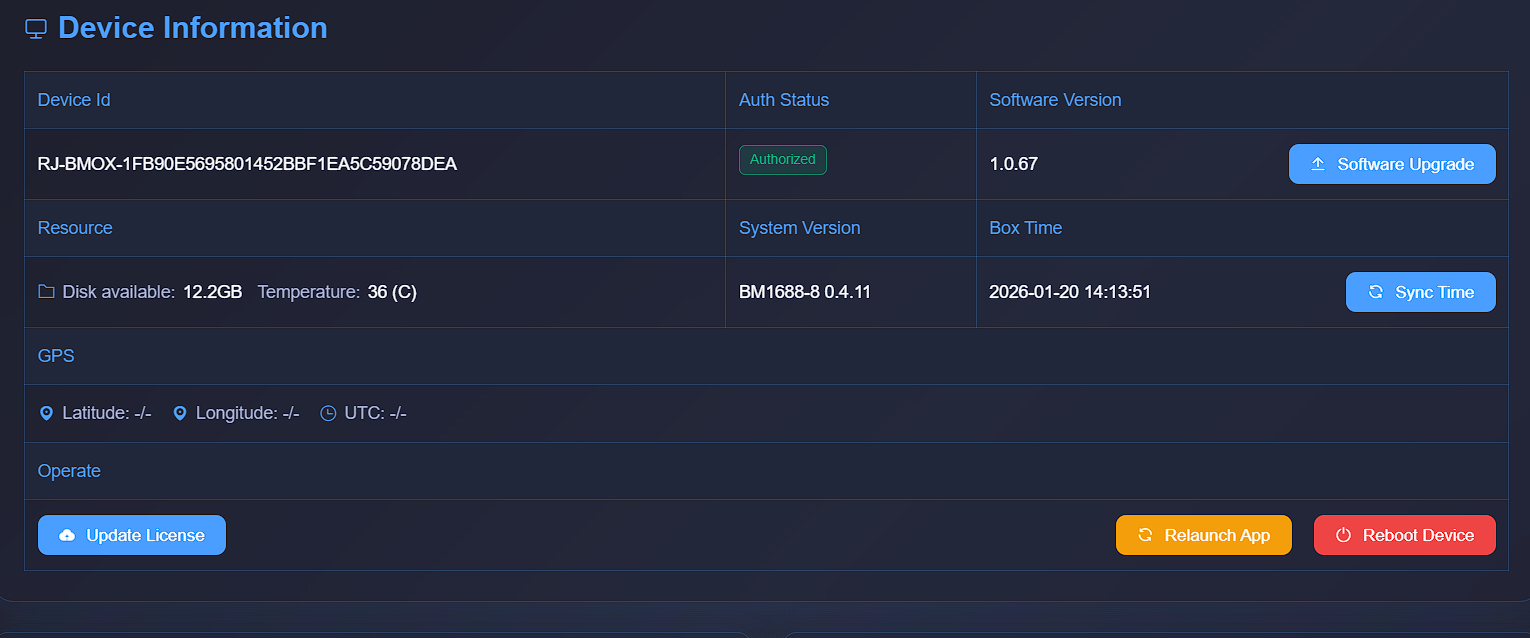Image resolution: width=1530 pixels, height=638 pixels.
Task: Click the refresh icon in Sync Time
Action: tap(1375, 292)
